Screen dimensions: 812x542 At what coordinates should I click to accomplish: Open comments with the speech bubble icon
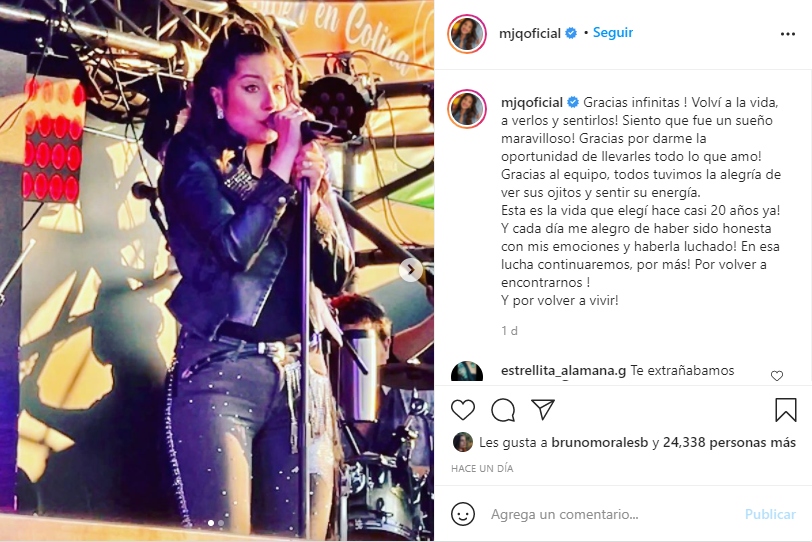pyautogui.click(x=503, y=410)
